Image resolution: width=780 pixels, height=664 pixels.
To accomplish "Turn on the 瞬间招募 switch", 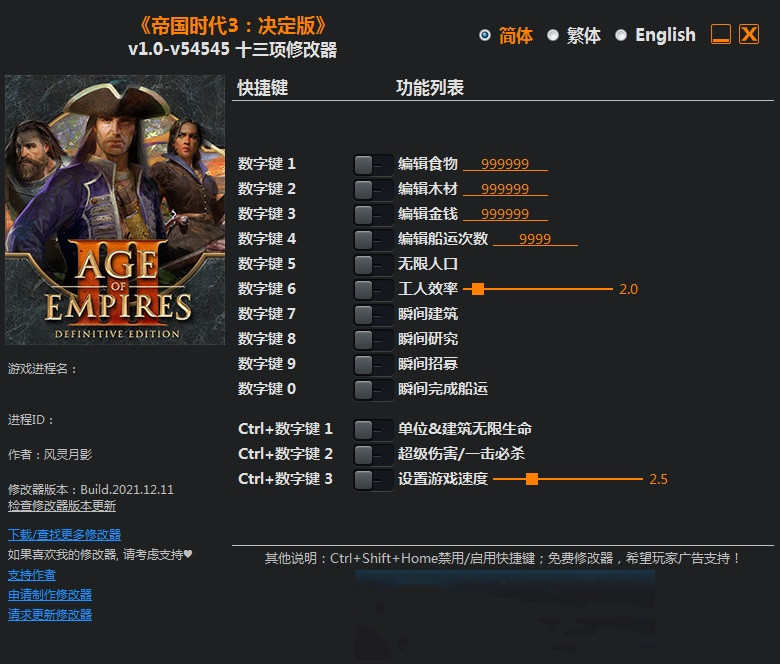I will 373,365.
